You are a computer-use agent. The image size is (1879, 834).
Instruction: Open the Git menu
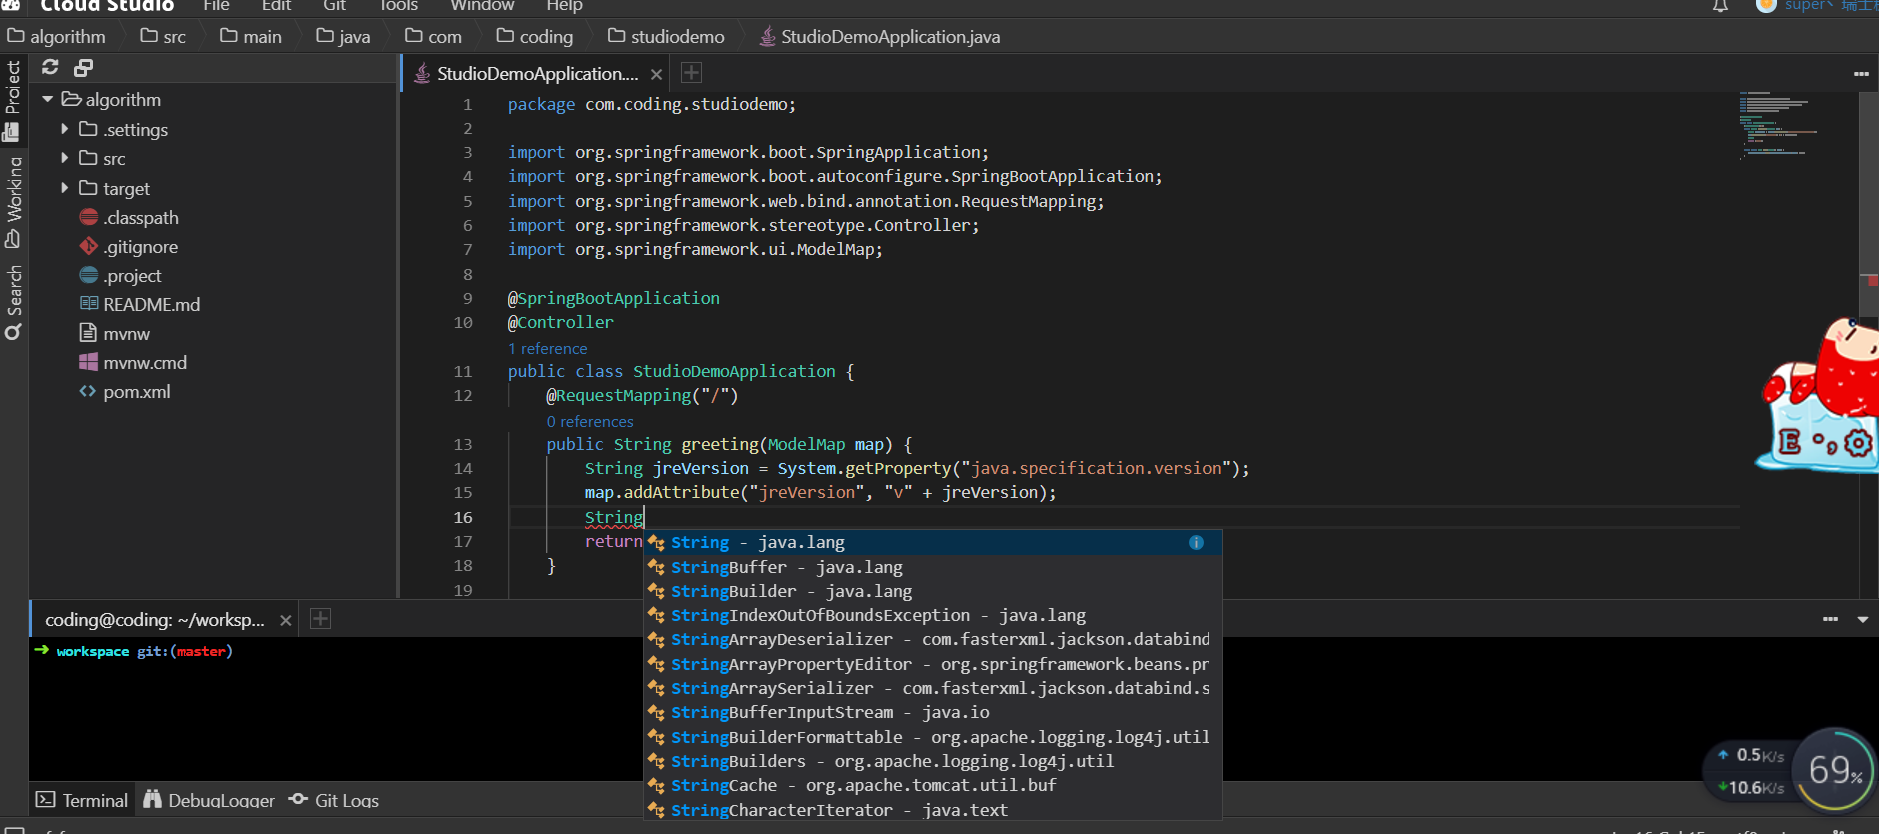[334, 6]
